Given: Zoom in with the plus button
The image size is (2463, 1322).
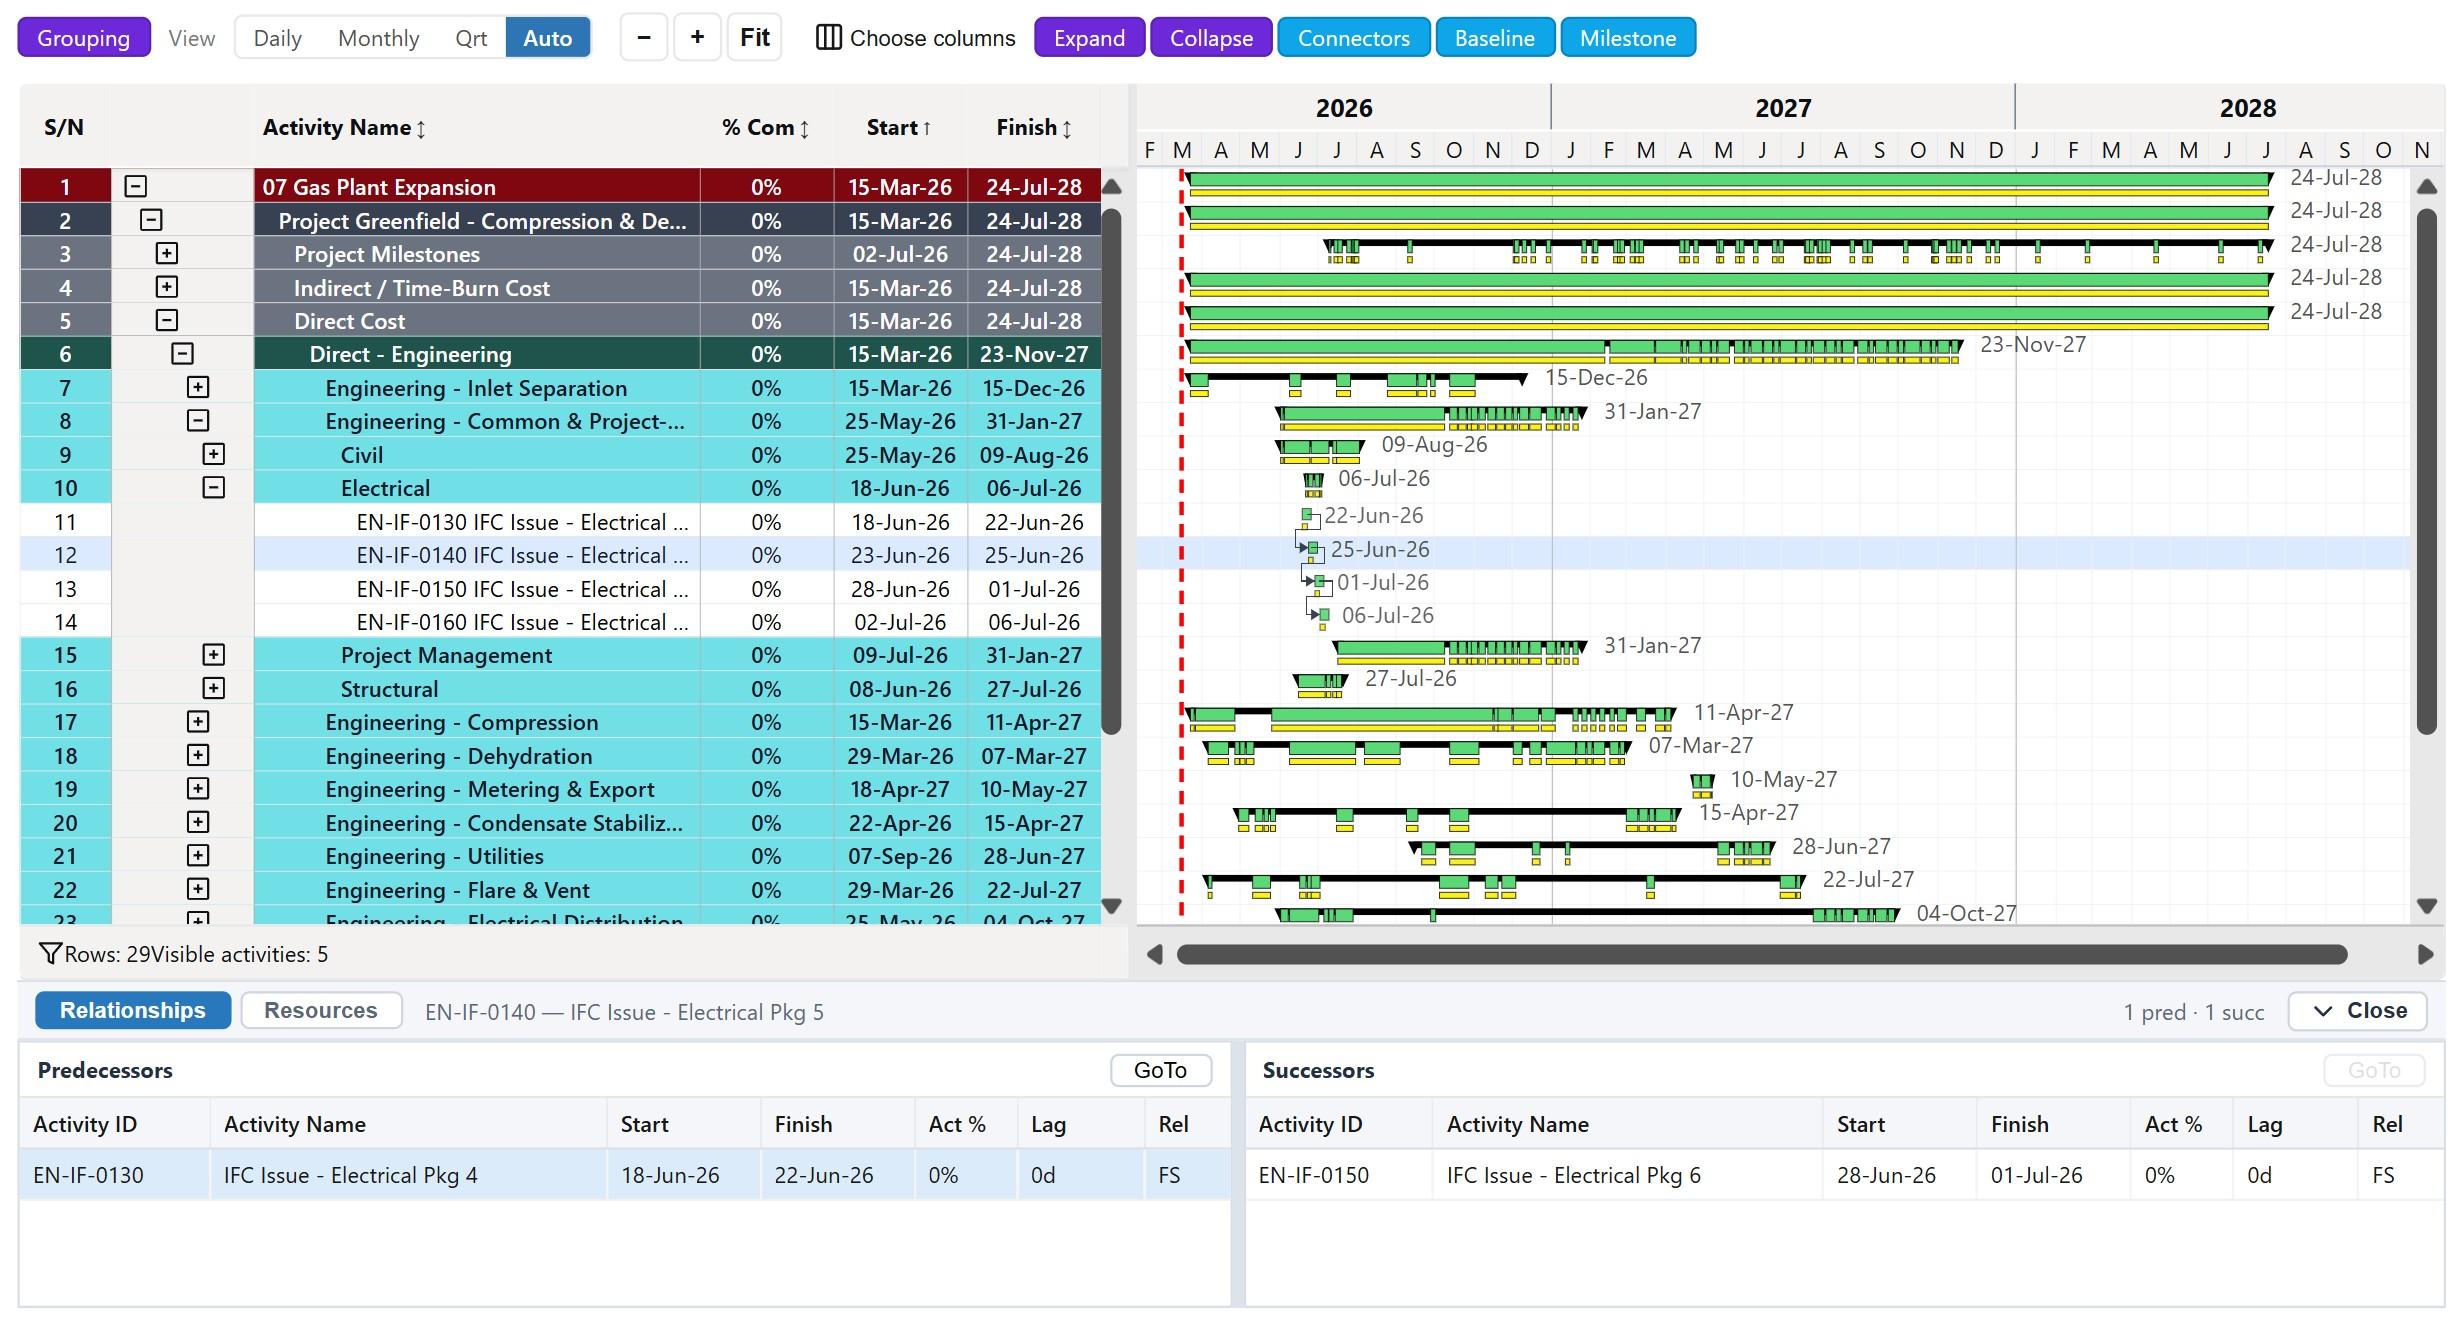Looking at the screenshot, I should coord(697,38).
